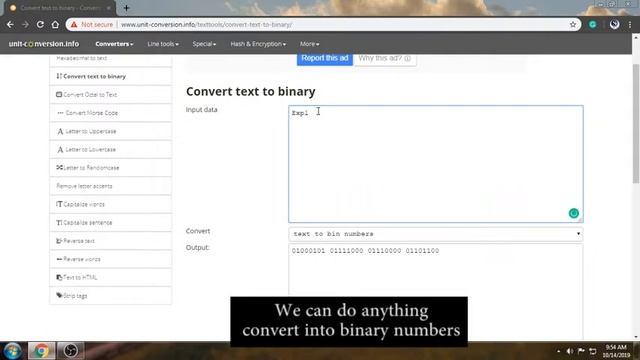640x360 pixels.
Task: Open the Action Center flag icon
Action: click(x=581, y=351)
